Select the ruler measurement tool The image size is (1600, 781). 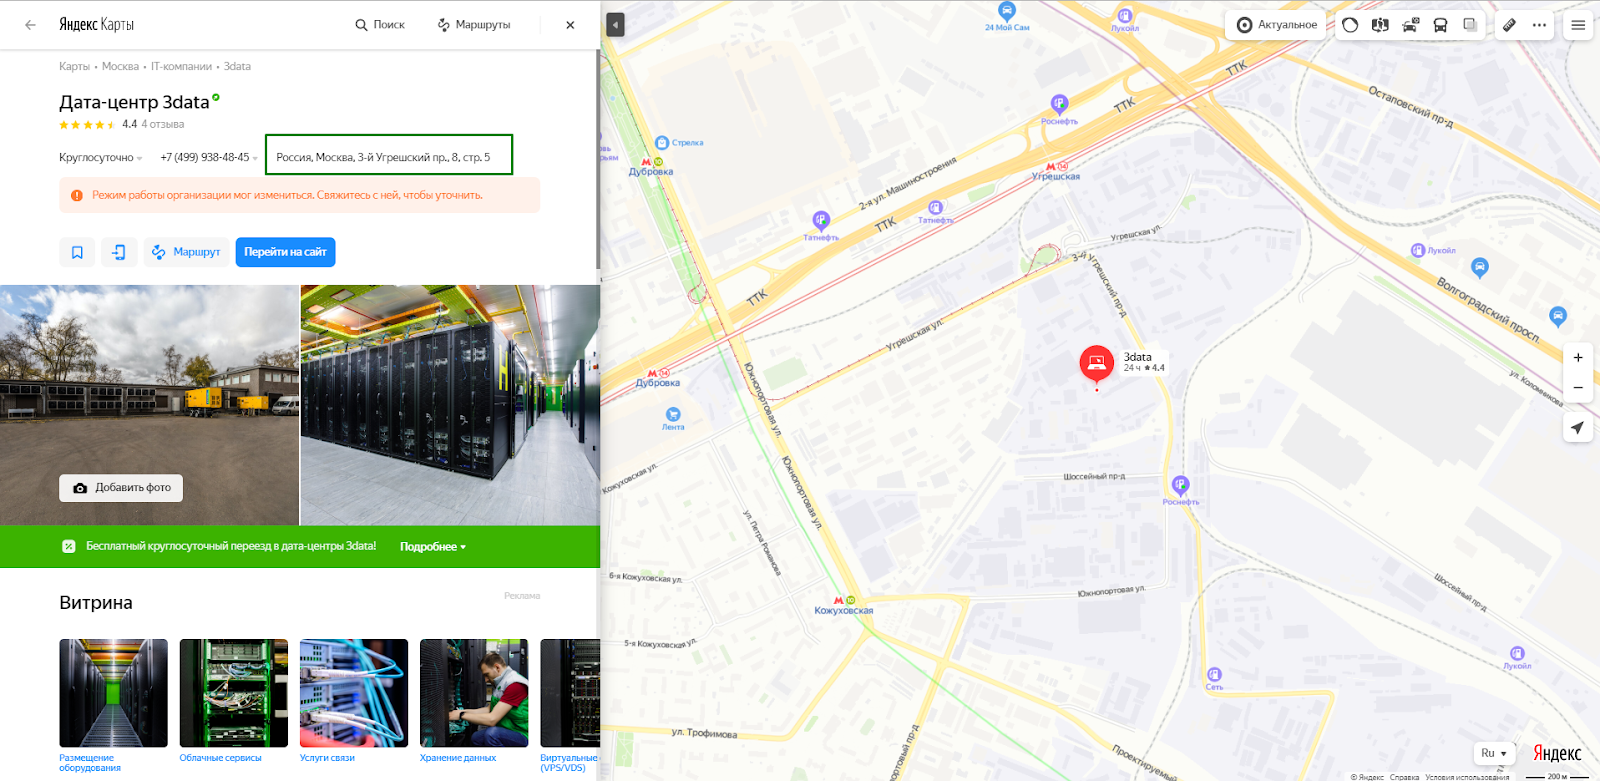point(1510,25)
